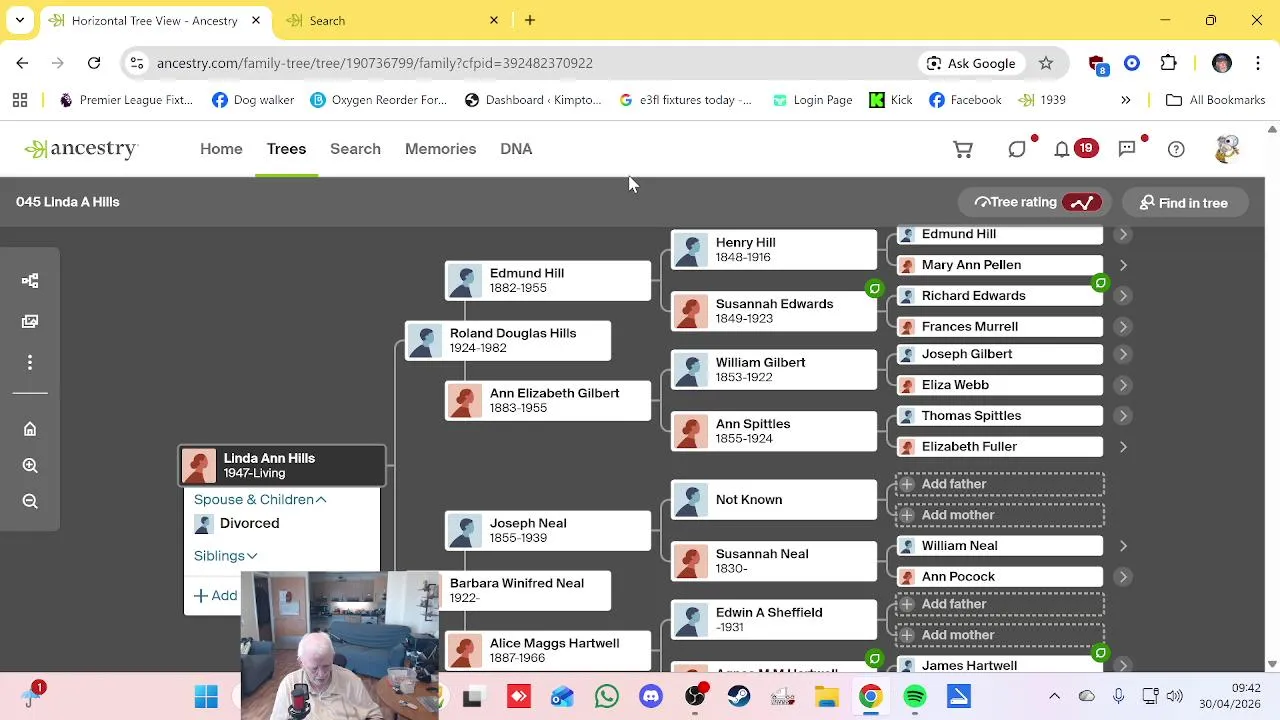
Task: Open the Search menu item
Action: click(355, 149)
